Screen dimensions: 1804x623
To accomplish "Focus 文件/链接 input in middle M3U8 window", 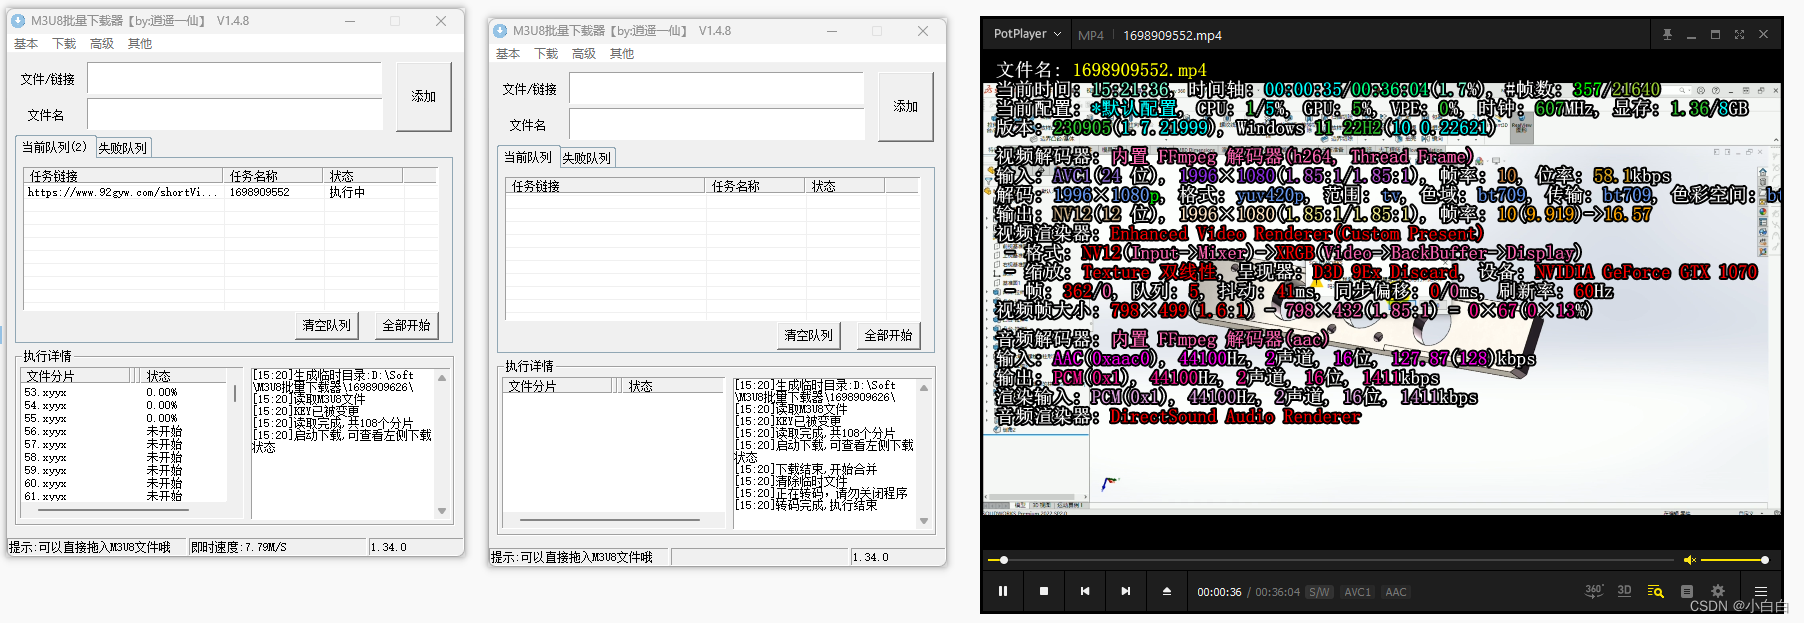I will 716,88.
